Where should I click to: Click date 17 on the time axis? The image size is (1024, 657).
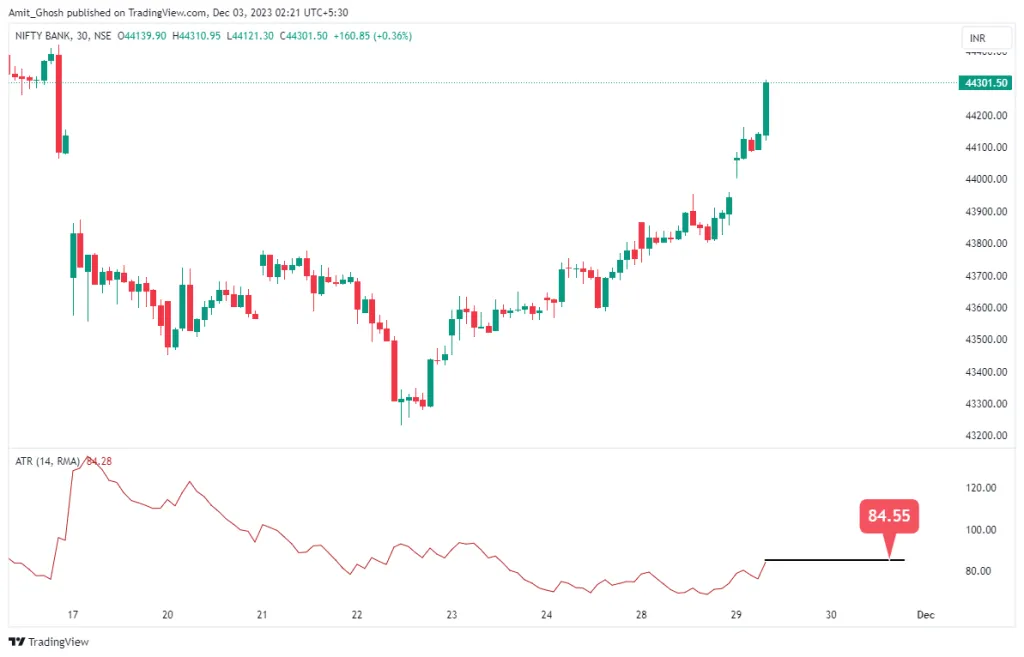click(x=72, y=615)
